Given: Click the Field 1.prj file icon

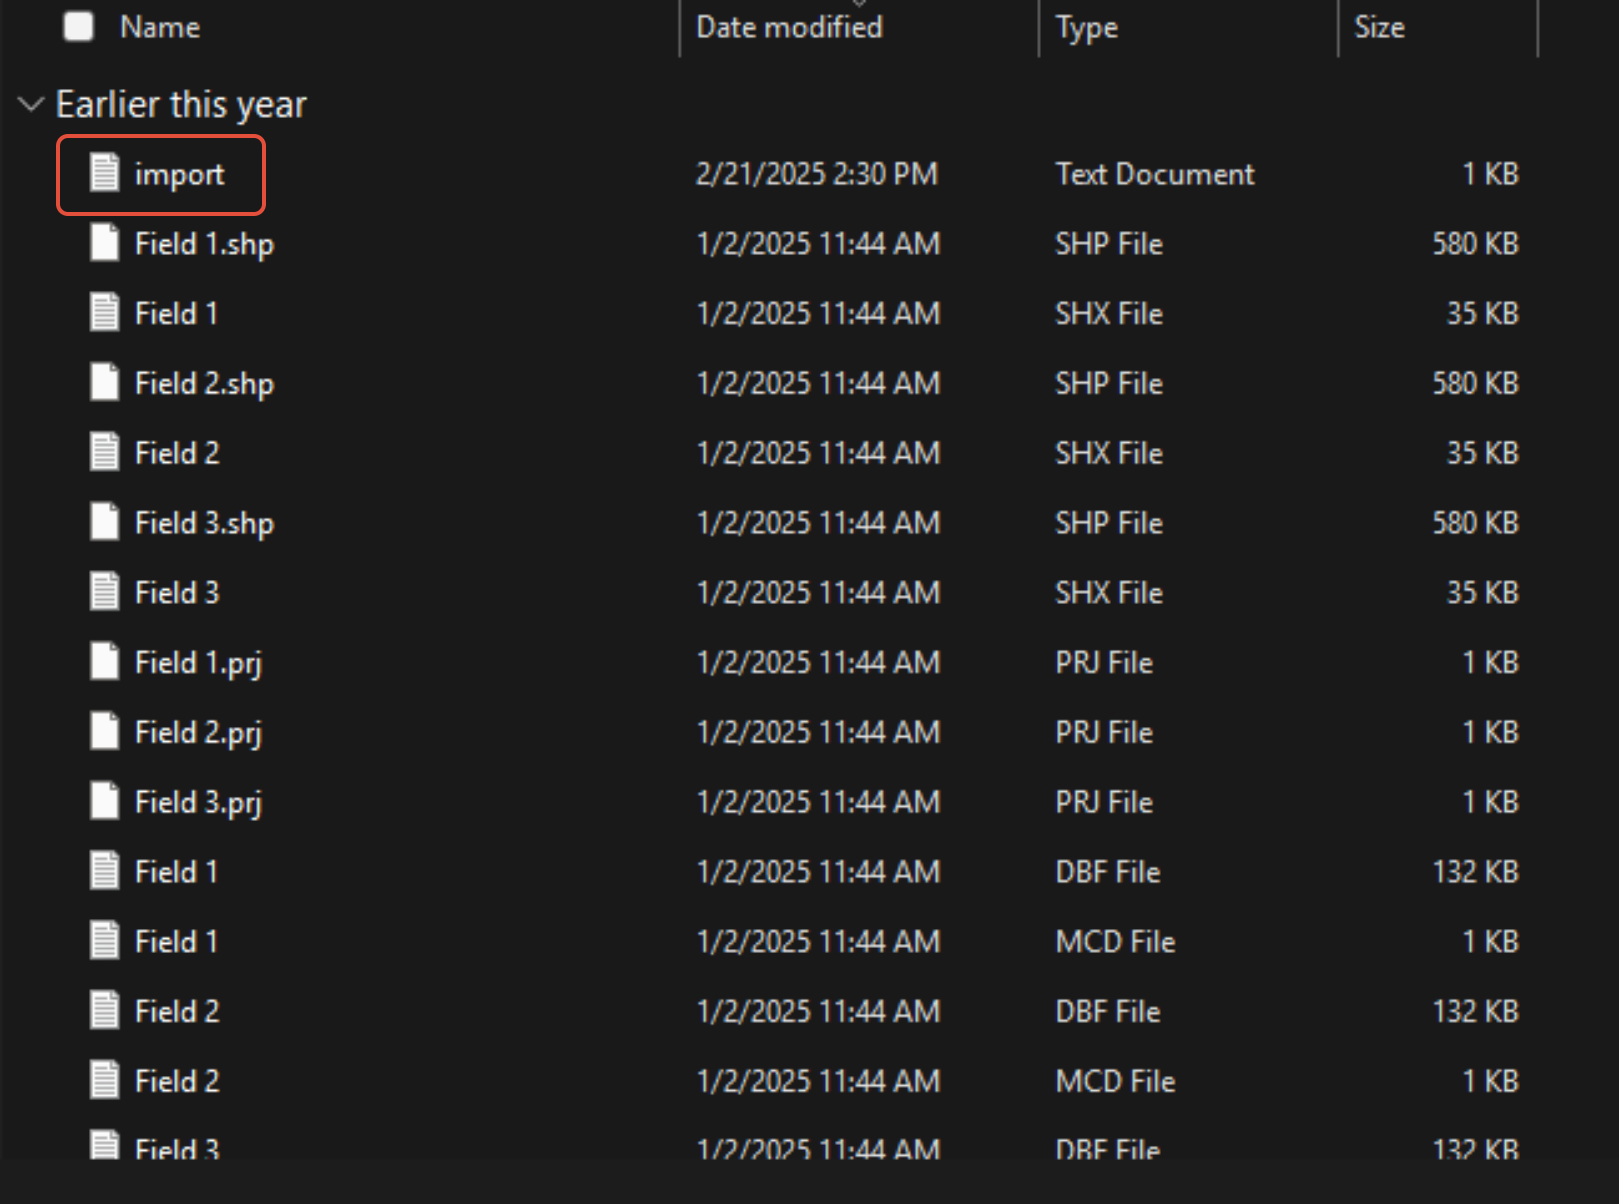Looking at the screenshot, I should click(105, 662).
